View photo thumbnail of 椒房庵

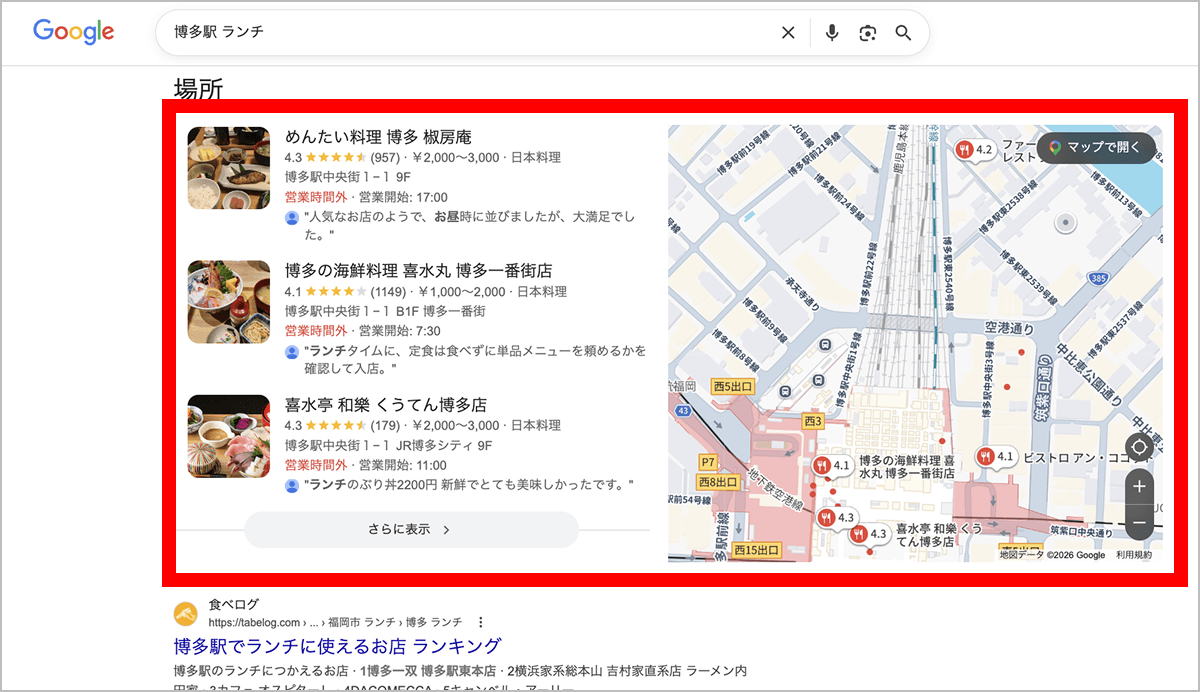click(x=229, y=168)
